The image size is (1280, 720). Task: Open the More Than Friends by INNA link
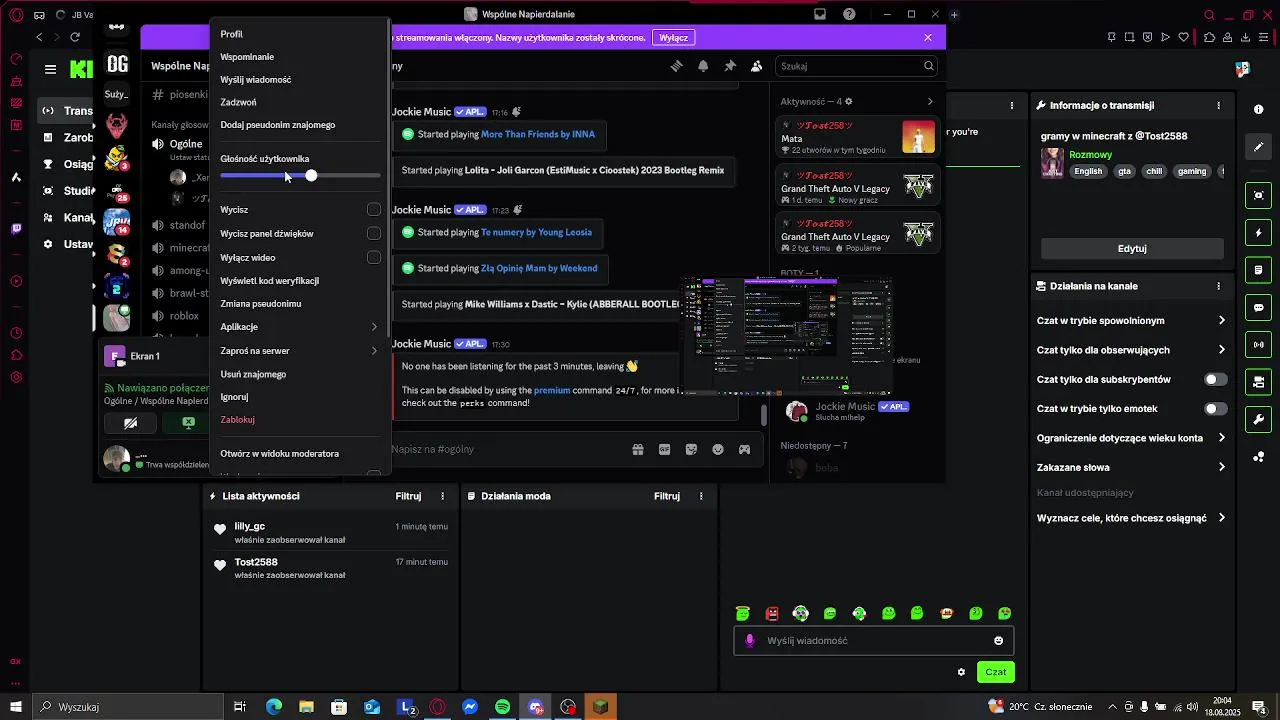(x=538, y=134)
